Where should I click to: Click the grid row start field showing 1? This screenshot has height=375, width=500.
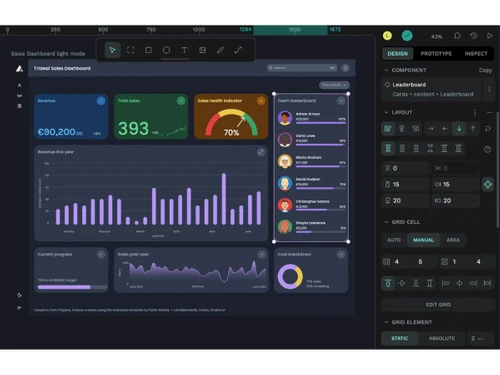[454, 262]
